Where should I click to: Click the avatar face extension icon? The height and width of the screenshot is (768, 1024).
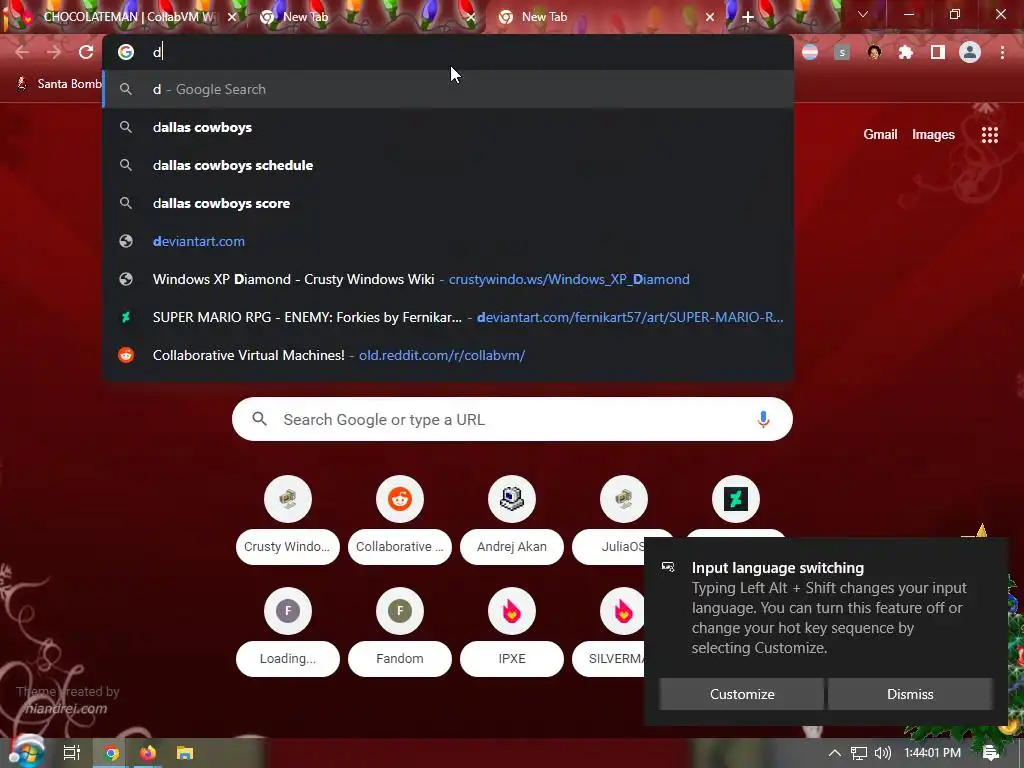pyautogui.click(x=874, y=52)
